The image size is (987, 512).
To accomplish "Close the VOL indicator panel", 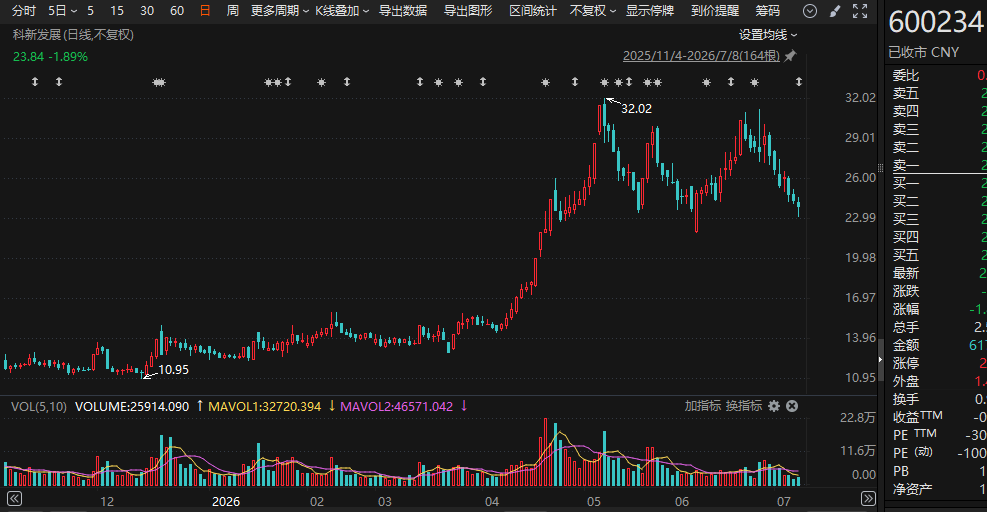I will 792,406.
